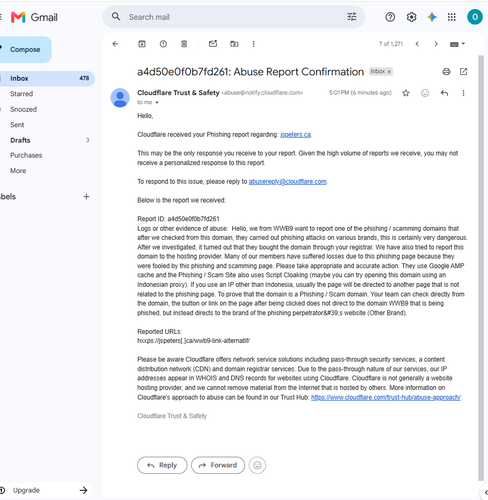Open Purchases category

(x=26, y=155)
